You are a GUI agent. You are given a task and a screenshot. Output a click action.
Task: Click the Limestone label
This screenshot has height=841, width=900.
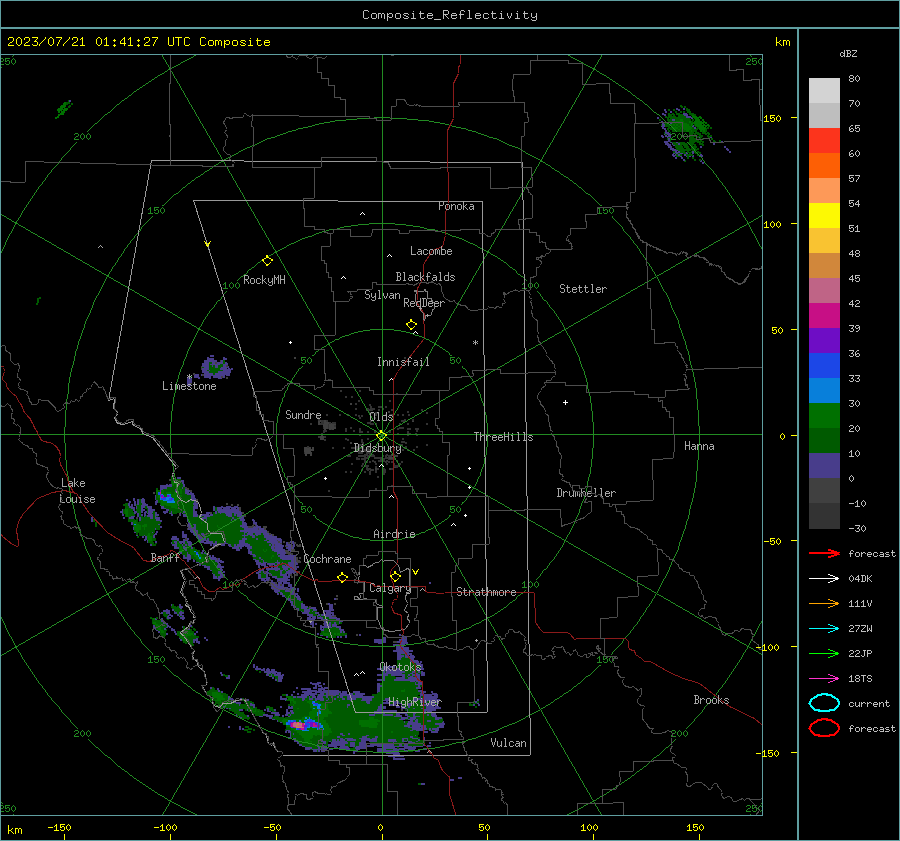click(189, 386)
